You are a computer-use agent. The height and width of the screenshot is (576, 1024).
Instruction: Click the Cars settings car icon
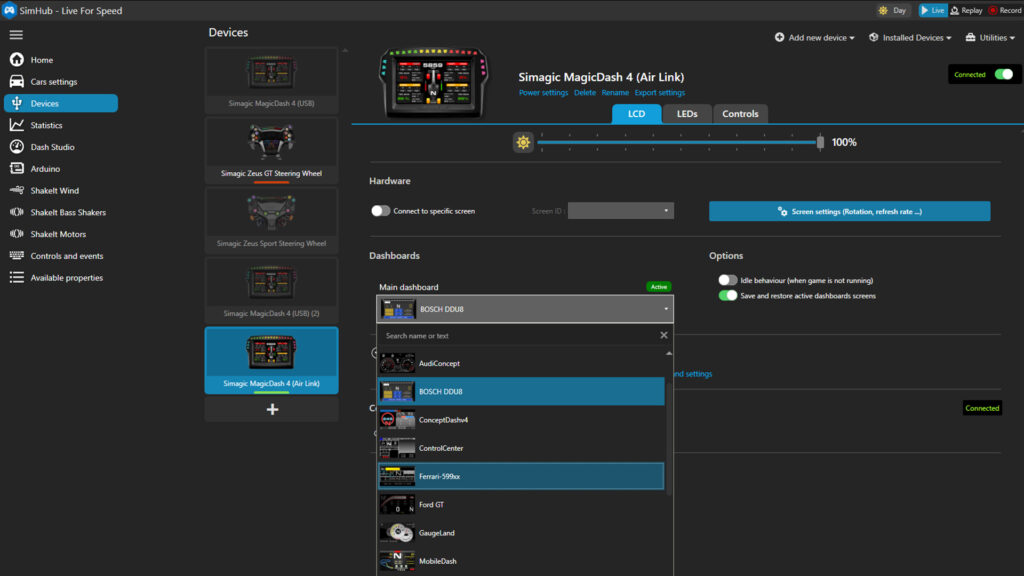pyautogui.click(x=16, y=82)
